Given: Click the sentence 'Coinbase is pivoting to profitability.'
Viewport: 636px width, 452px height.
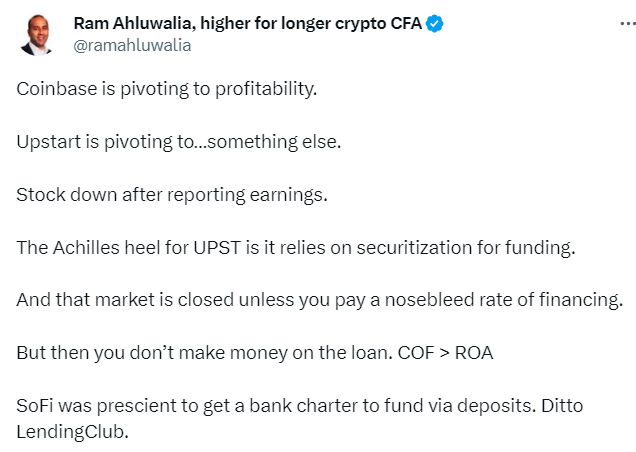Looking at the screenshot, I should click(x=166, y=89).
